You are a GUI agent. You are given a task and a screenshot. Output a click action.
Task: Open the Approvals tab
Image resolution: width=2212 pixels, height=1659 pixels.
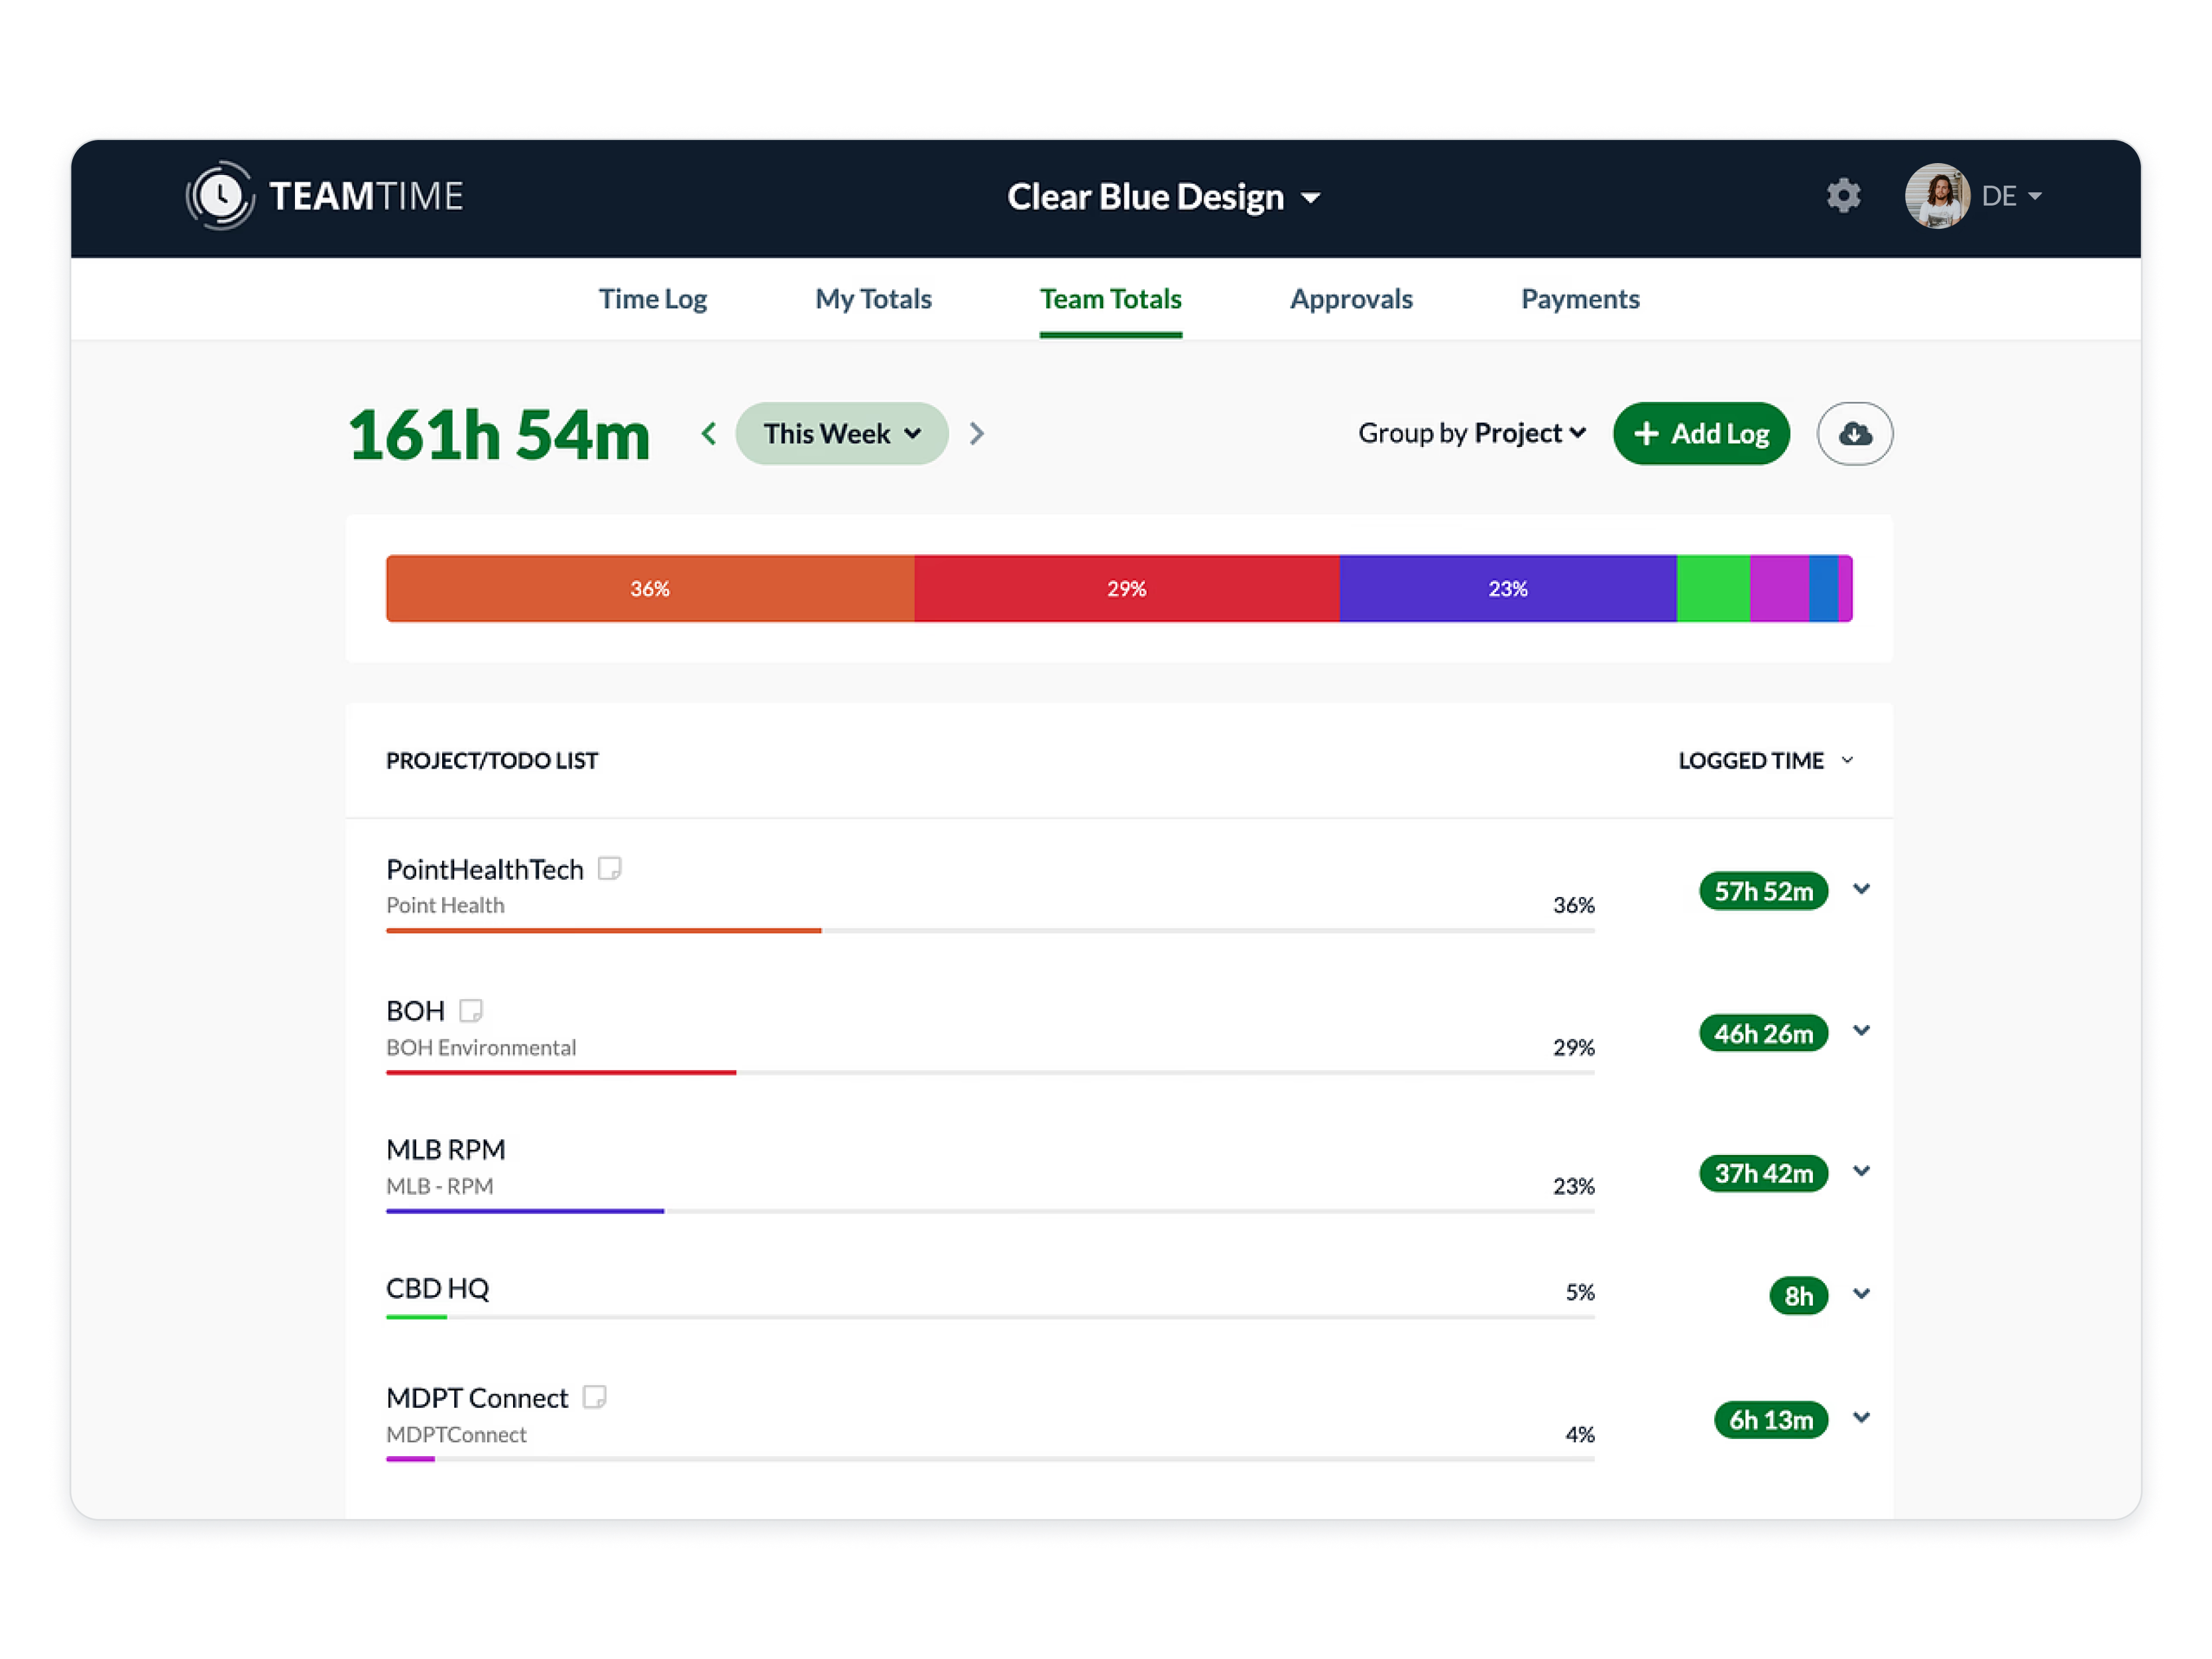click(1351, 299)
